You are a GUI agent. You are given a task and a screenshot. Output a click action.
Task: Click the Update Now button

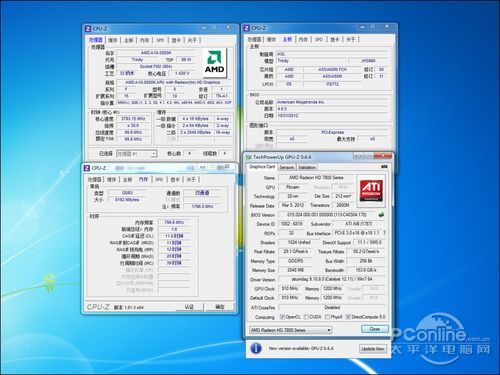(x=373, y=349)
